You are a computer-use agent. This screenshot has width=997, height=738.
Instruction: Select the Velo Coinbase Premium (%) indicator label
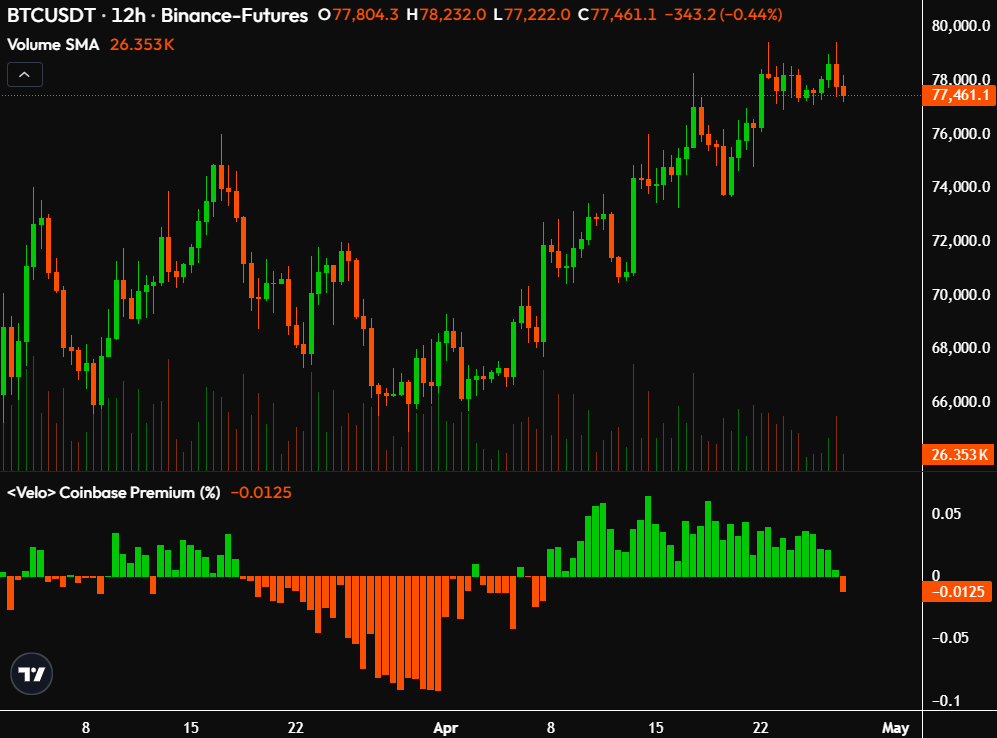point(113,493)
